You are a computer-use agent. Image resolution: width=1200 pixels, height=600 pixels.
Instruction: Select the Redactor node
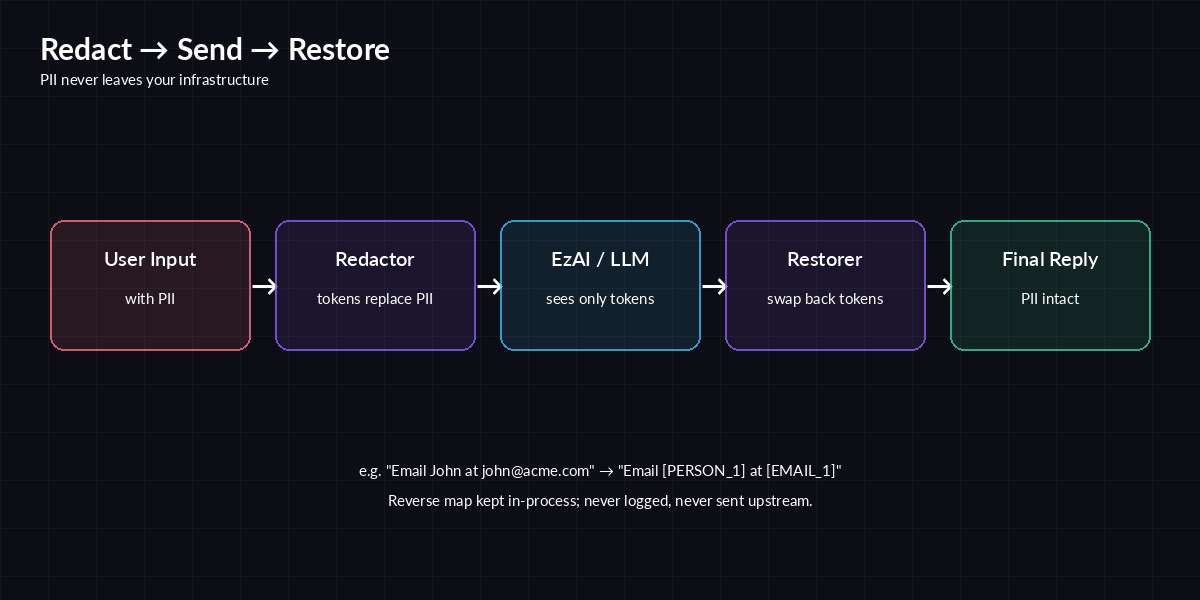click(x=375, y=285)
